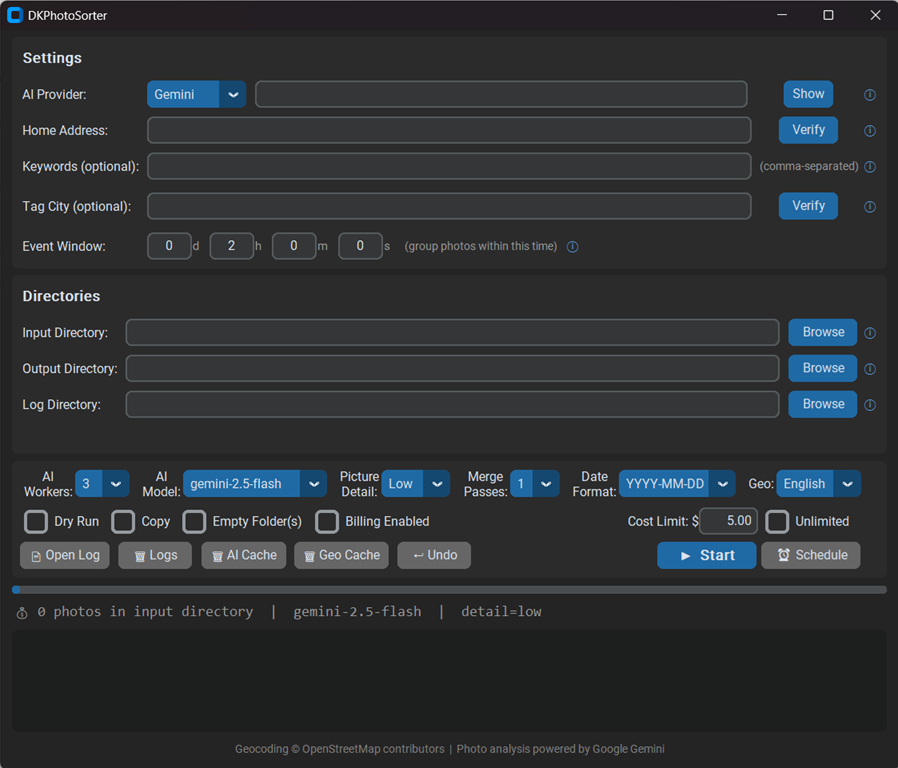Click the info icon beside Output Directory

pyautogui.click(x=869, y=368)
